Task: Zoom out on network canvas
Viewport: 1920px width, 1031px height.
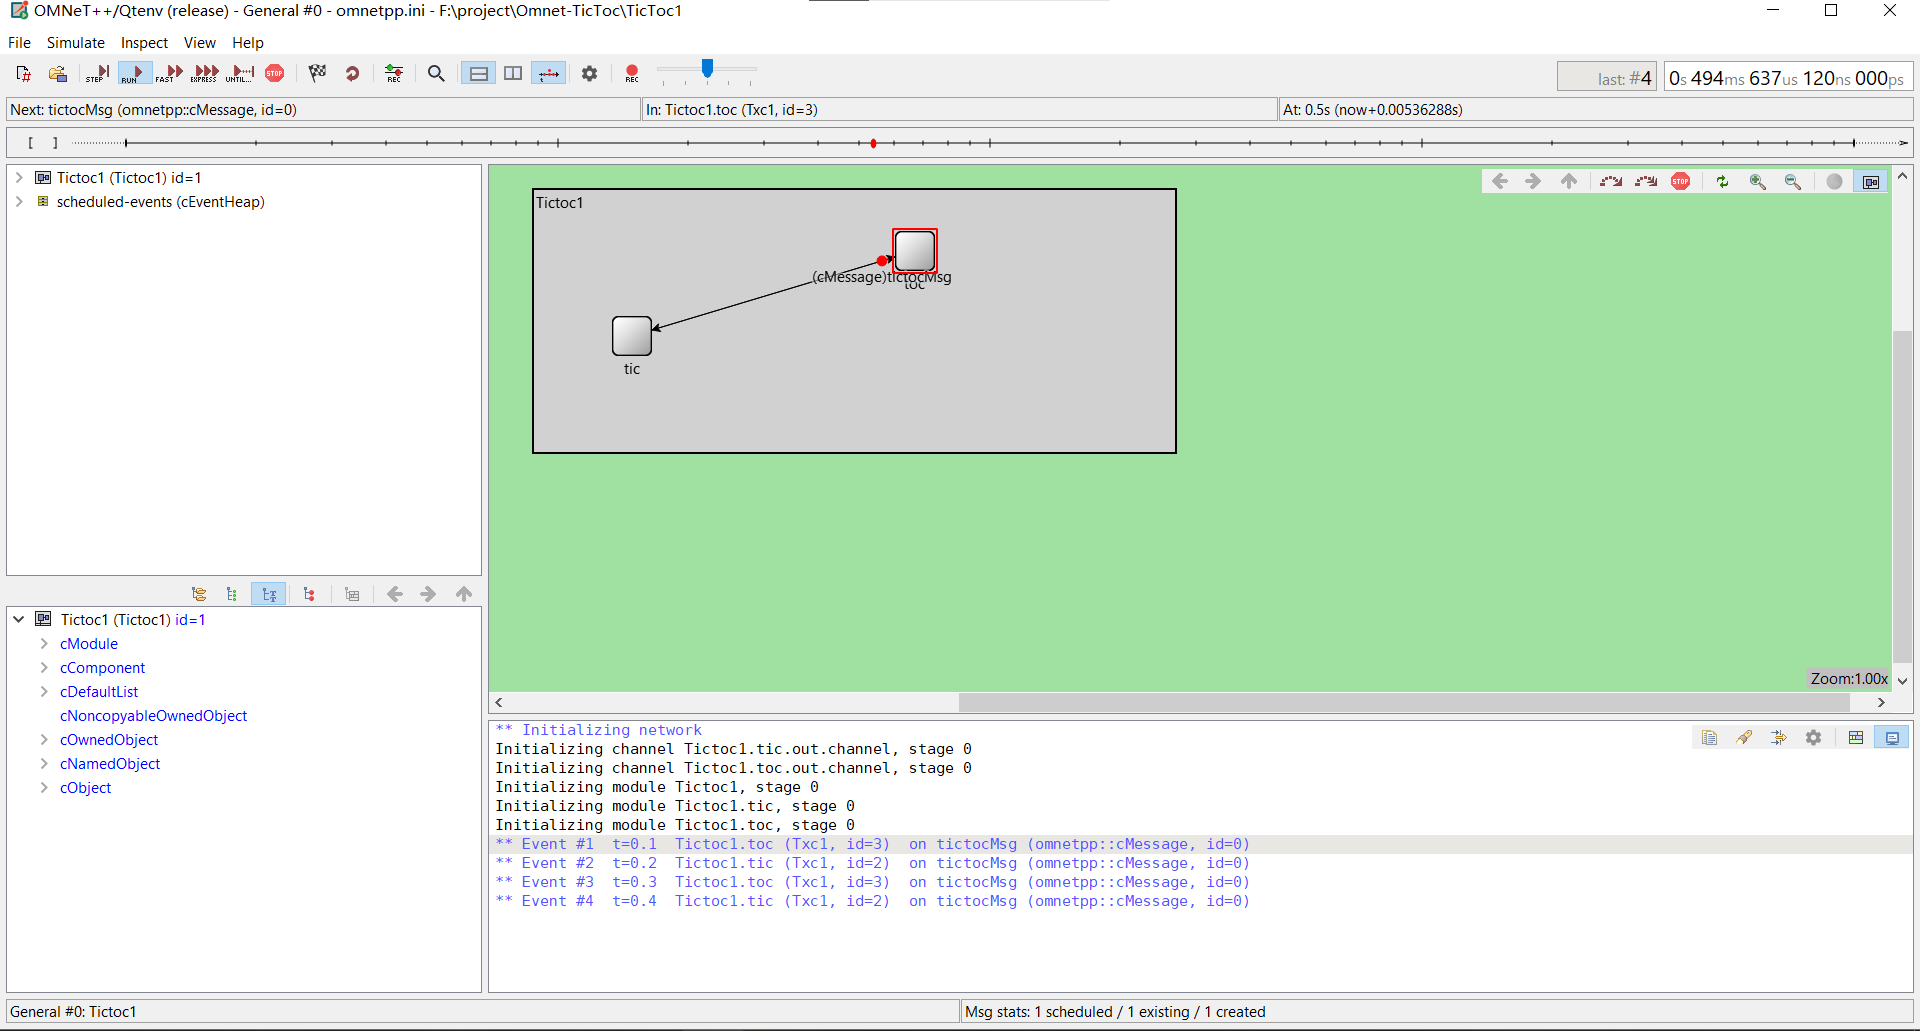Action: (x=1793, y=181)
